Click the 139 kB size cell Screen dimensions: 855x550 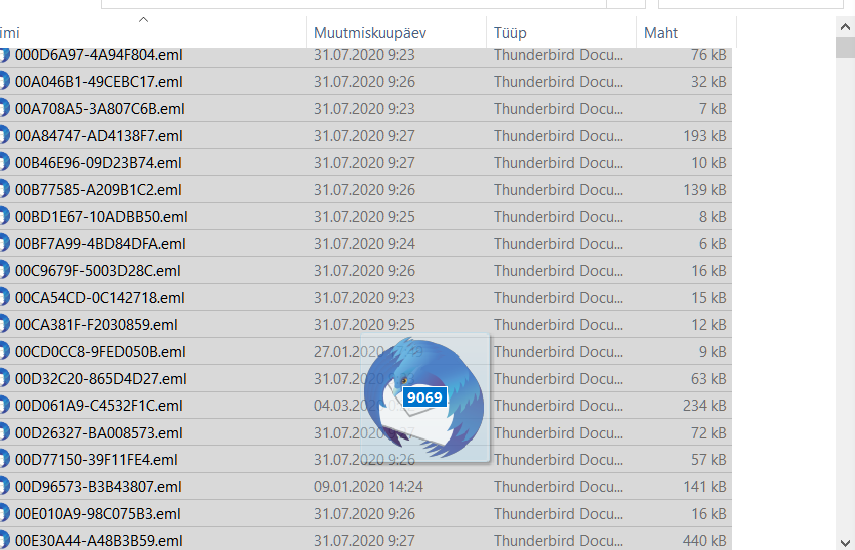pyautogui.click(x=705, y=190)
